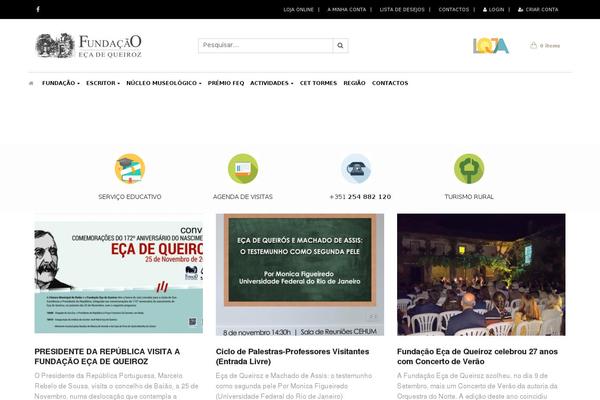Viewport: 600px width, 400px height.
Task: Open A Minha Conta link
Action: [x=347, y=10]
